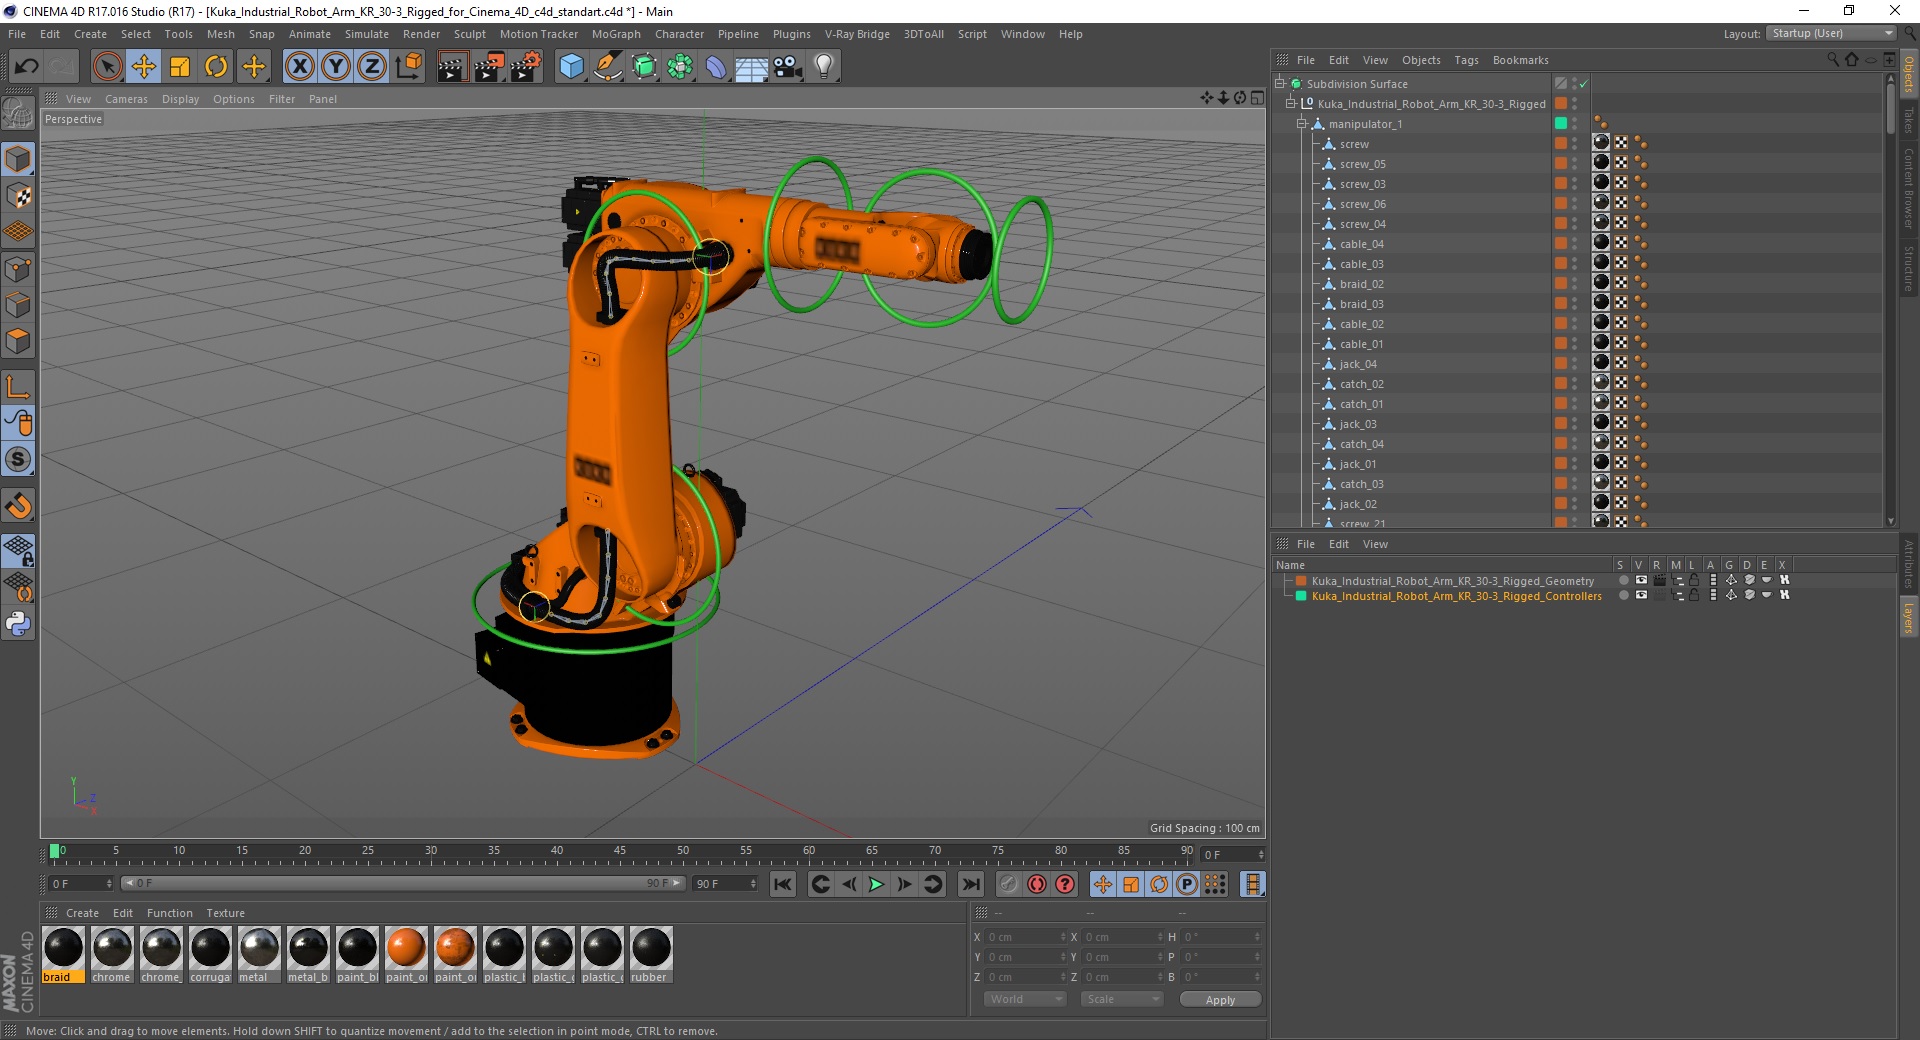
Task: Open the spline pen tool icon
Action: [607, 67]
